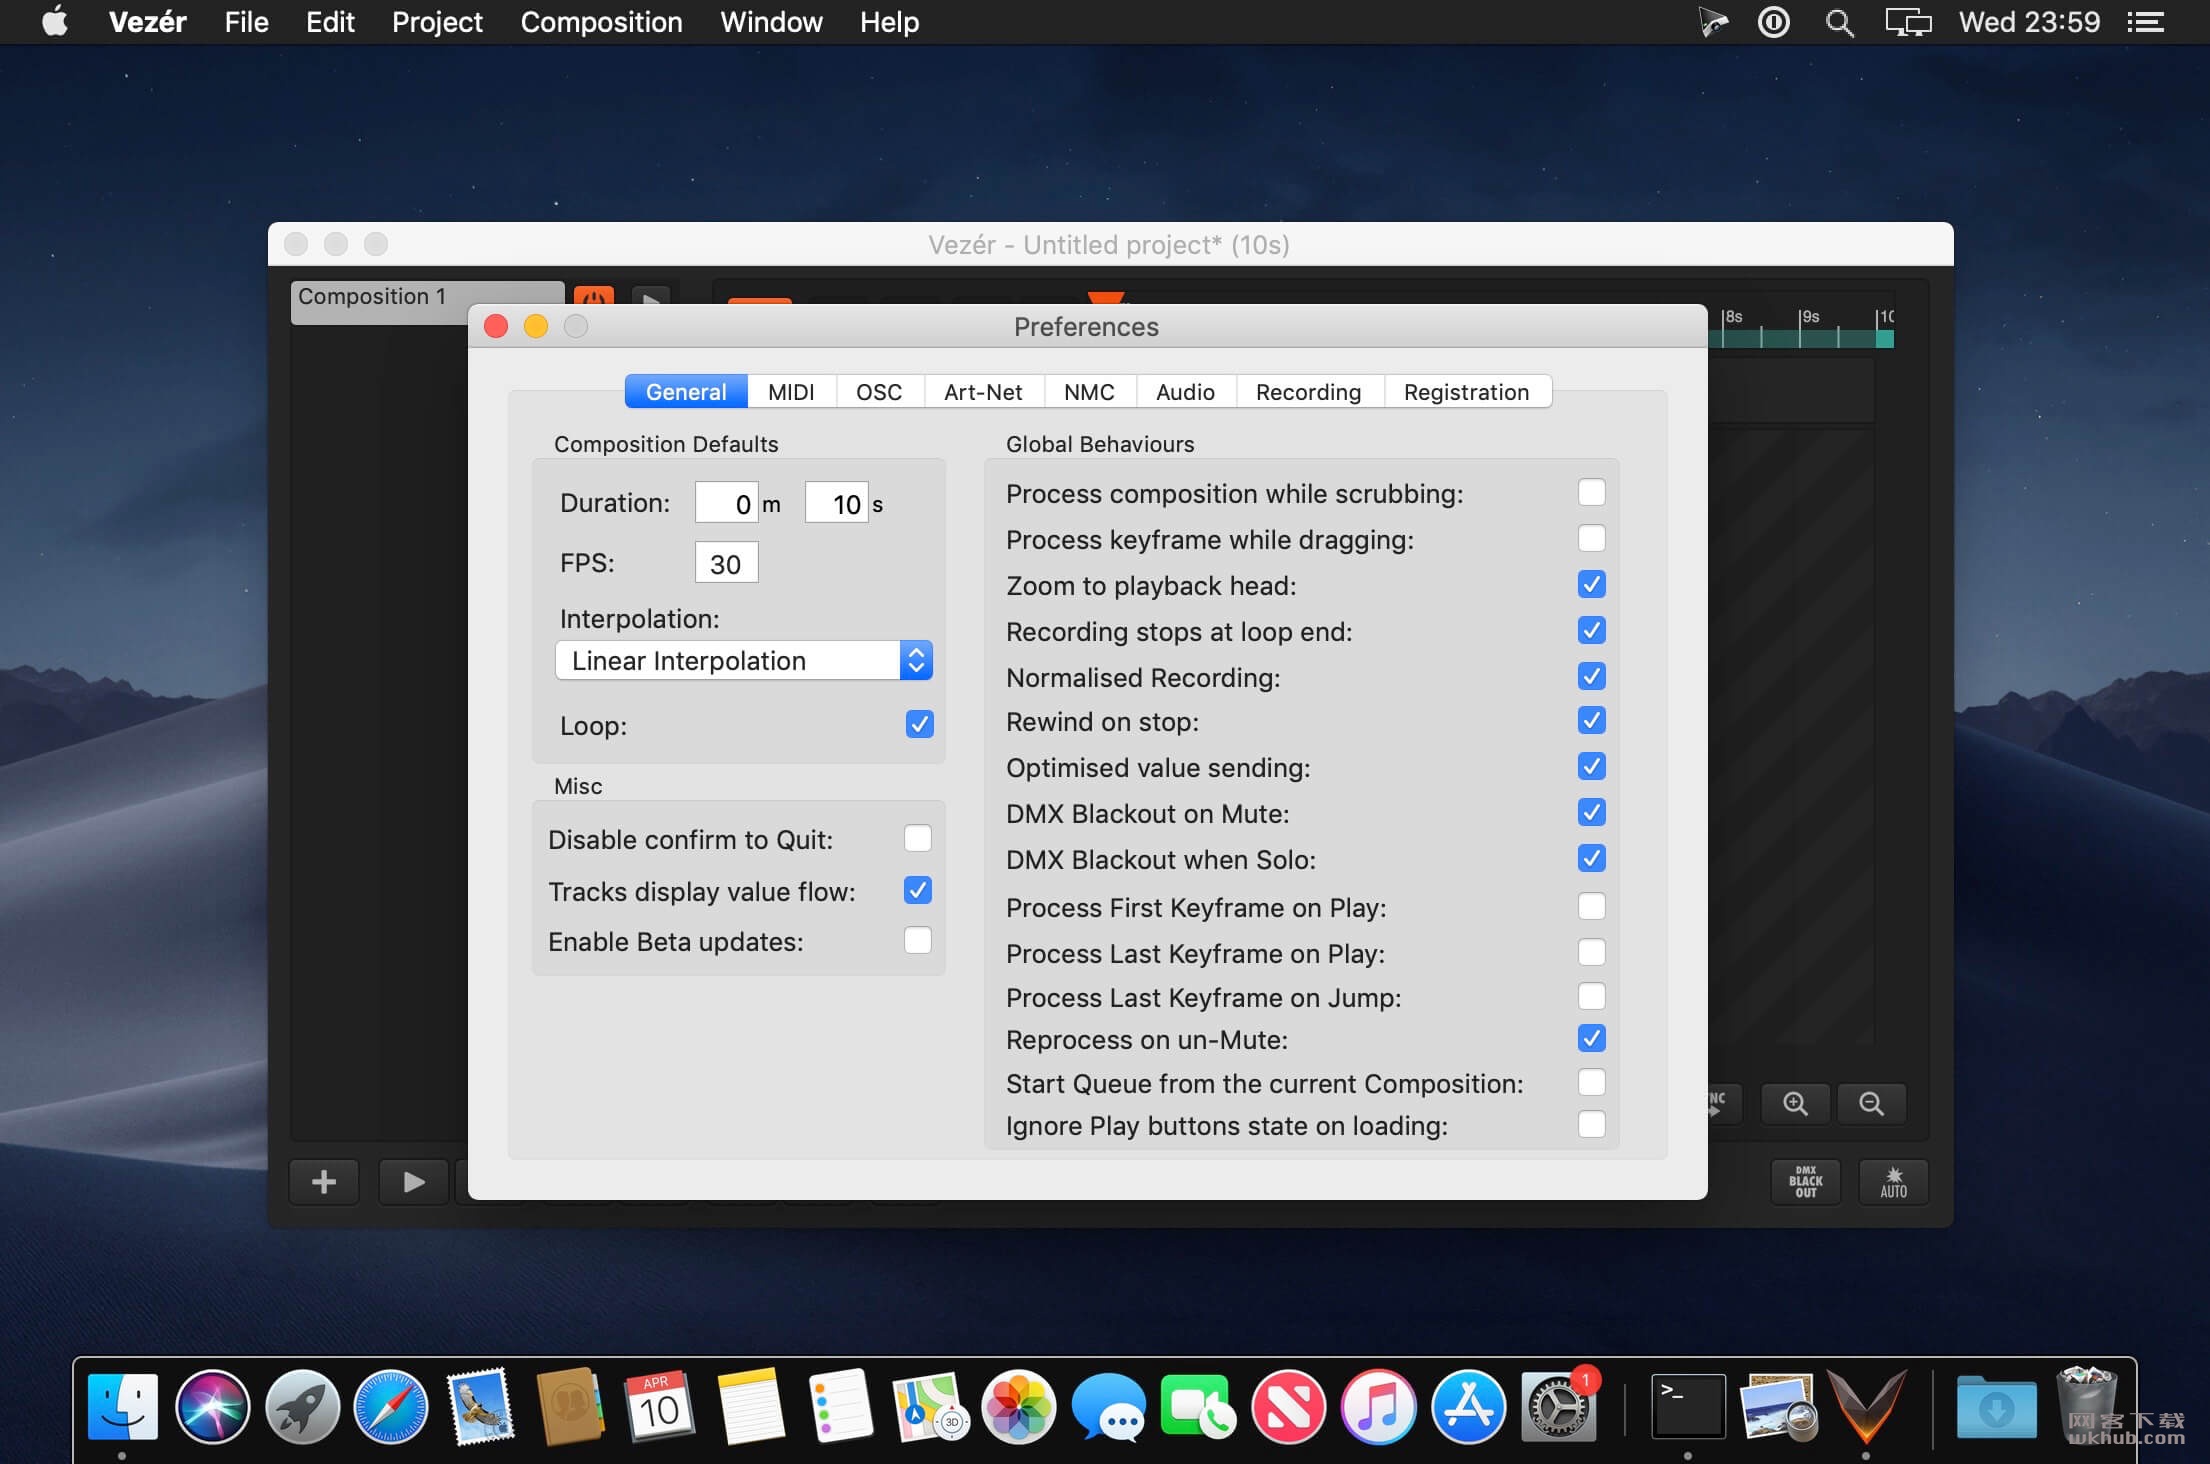Enable Ignore Play buttons state on loading
Image resolution: width=2210 pixels, height=1464 pixels.
pyautogui.click(x=1591, y=1124)
